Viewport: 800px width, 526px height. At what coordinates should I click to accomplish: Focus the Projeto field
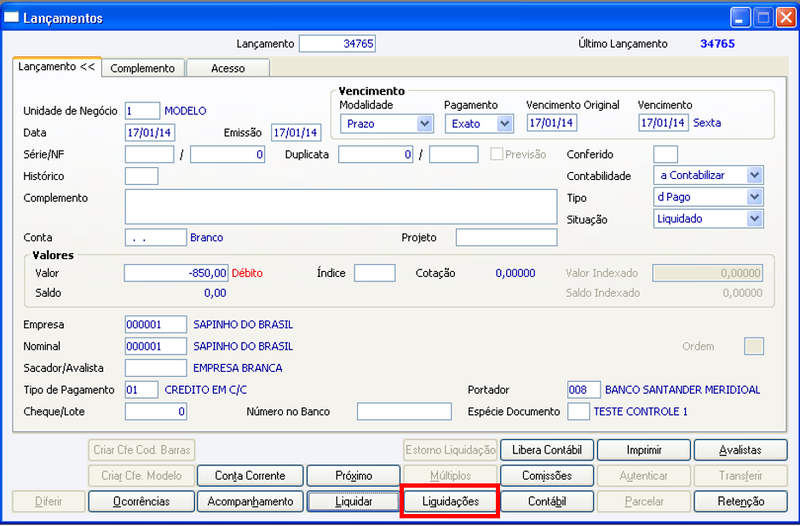pos(507,237)
